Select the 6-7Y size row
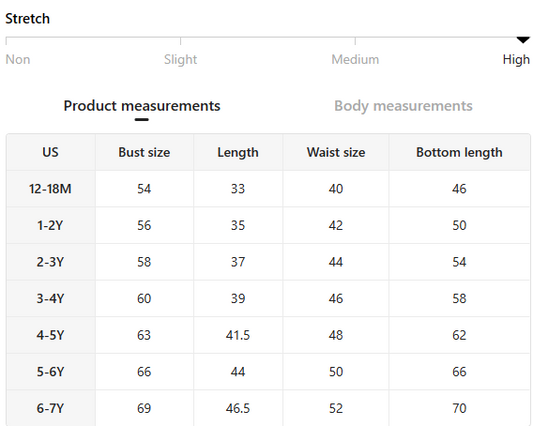Viewport: 533px width, 426px height. point(268,408)
